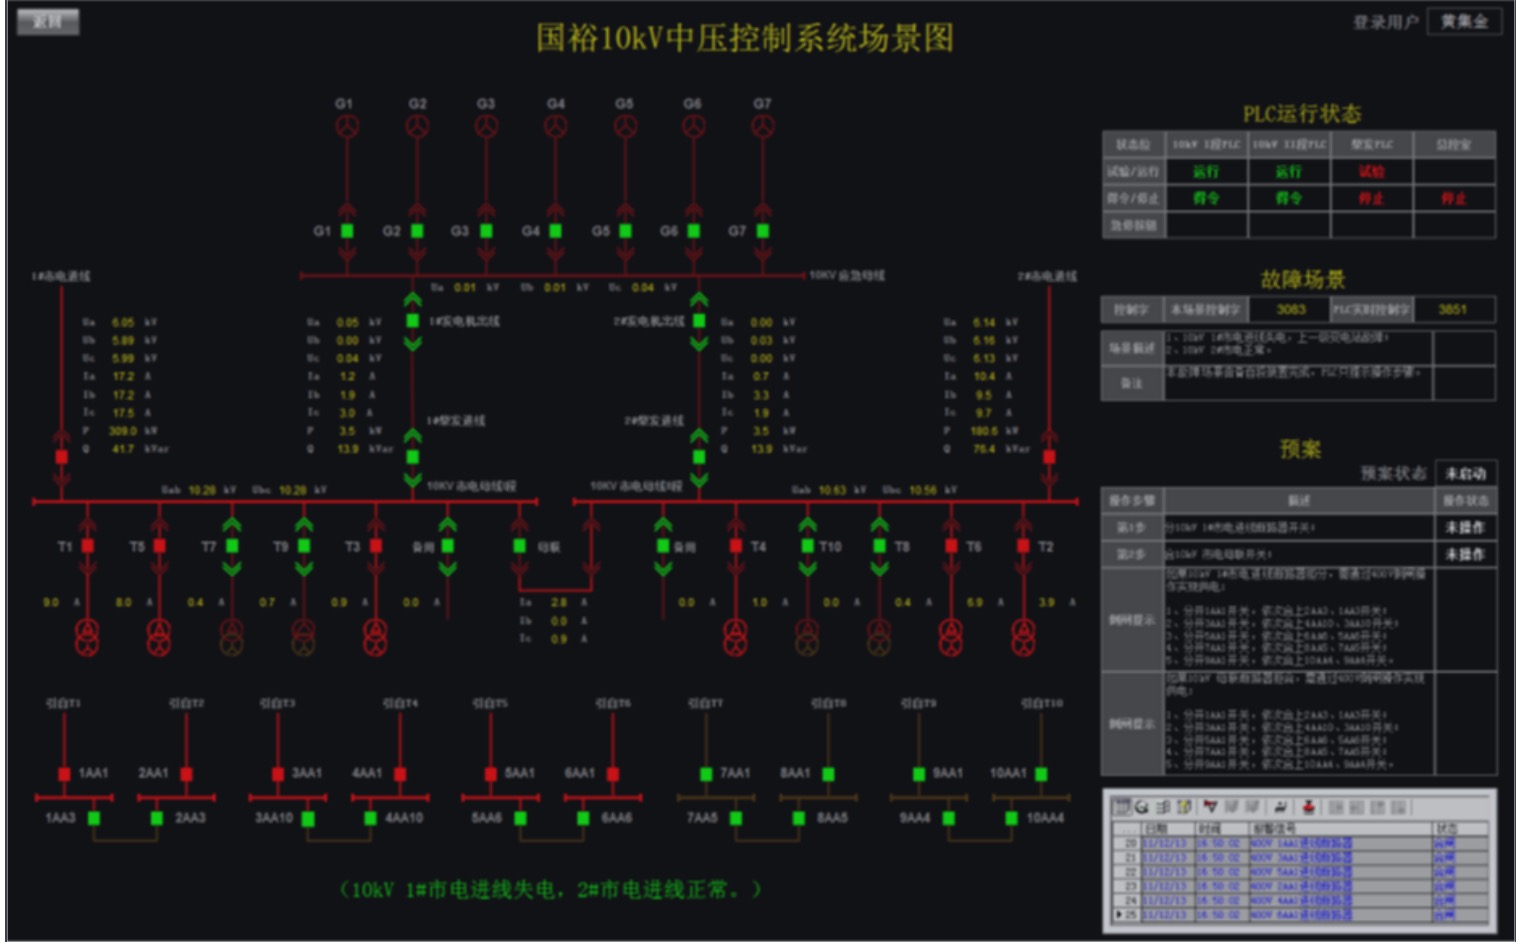The width and height of the screenshot is (1516, 942).
Task: Click the scene control word value 3083
Action: point(1290,309)
